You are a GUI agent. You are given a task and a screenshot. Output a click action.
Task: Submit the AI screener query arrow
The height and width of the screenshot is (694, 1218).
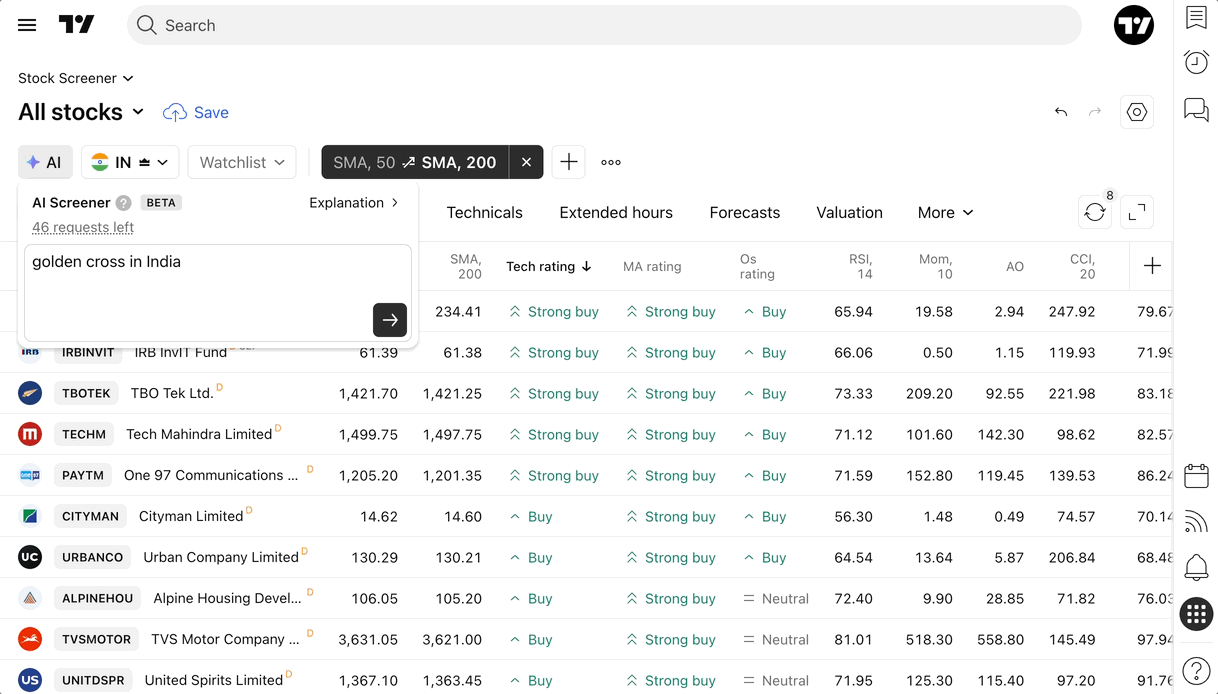(x=390, y=320)
